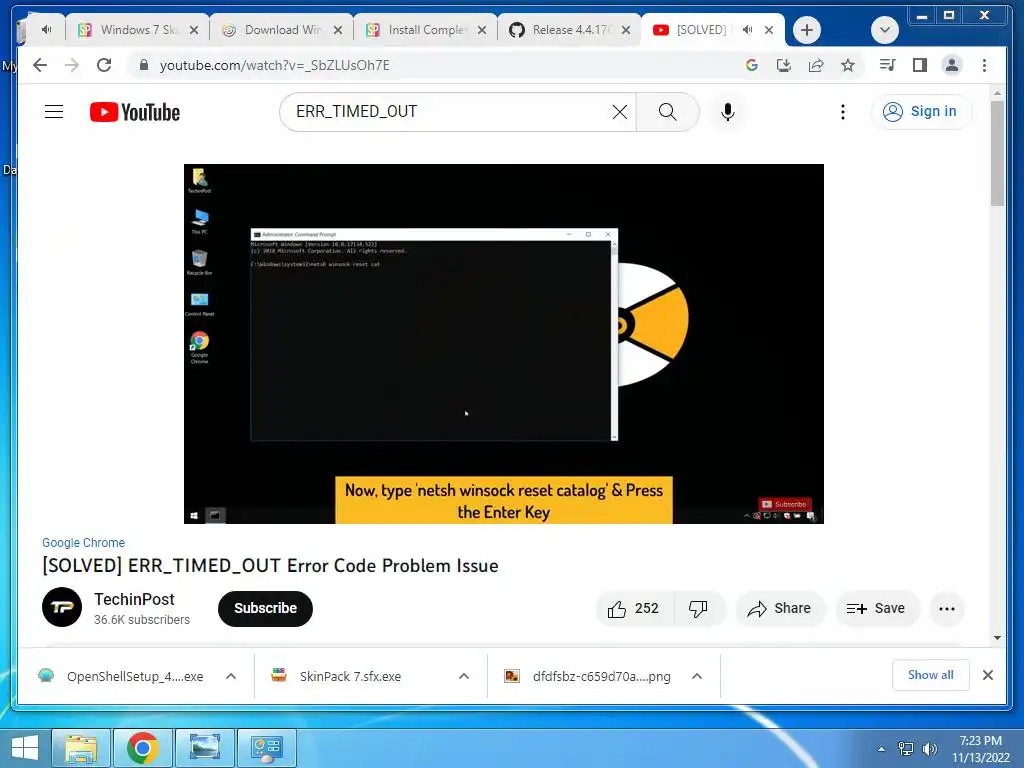Click the video player to pause
This screenshot has width=1024, height=768.
click(x=504, y=344)
